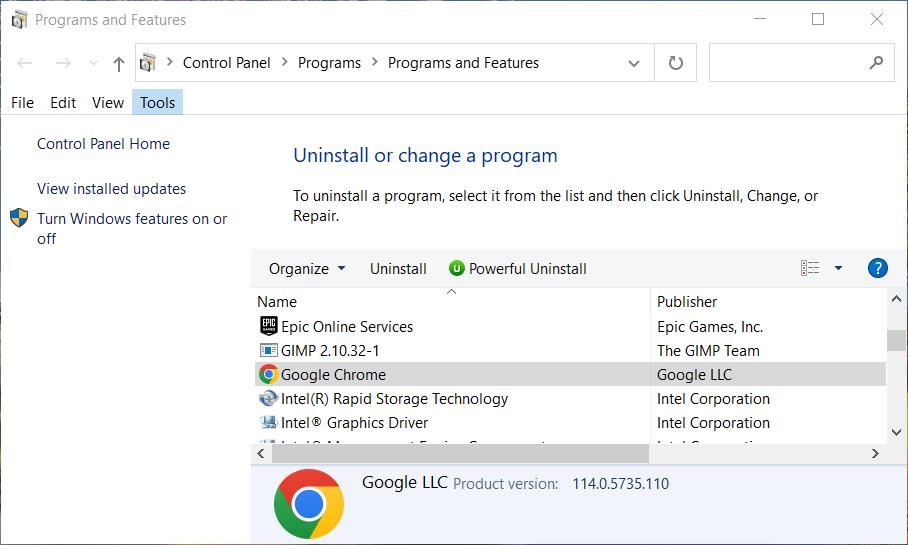
Task: Minimize the Programs and Features window
Action: click(760, 19)
